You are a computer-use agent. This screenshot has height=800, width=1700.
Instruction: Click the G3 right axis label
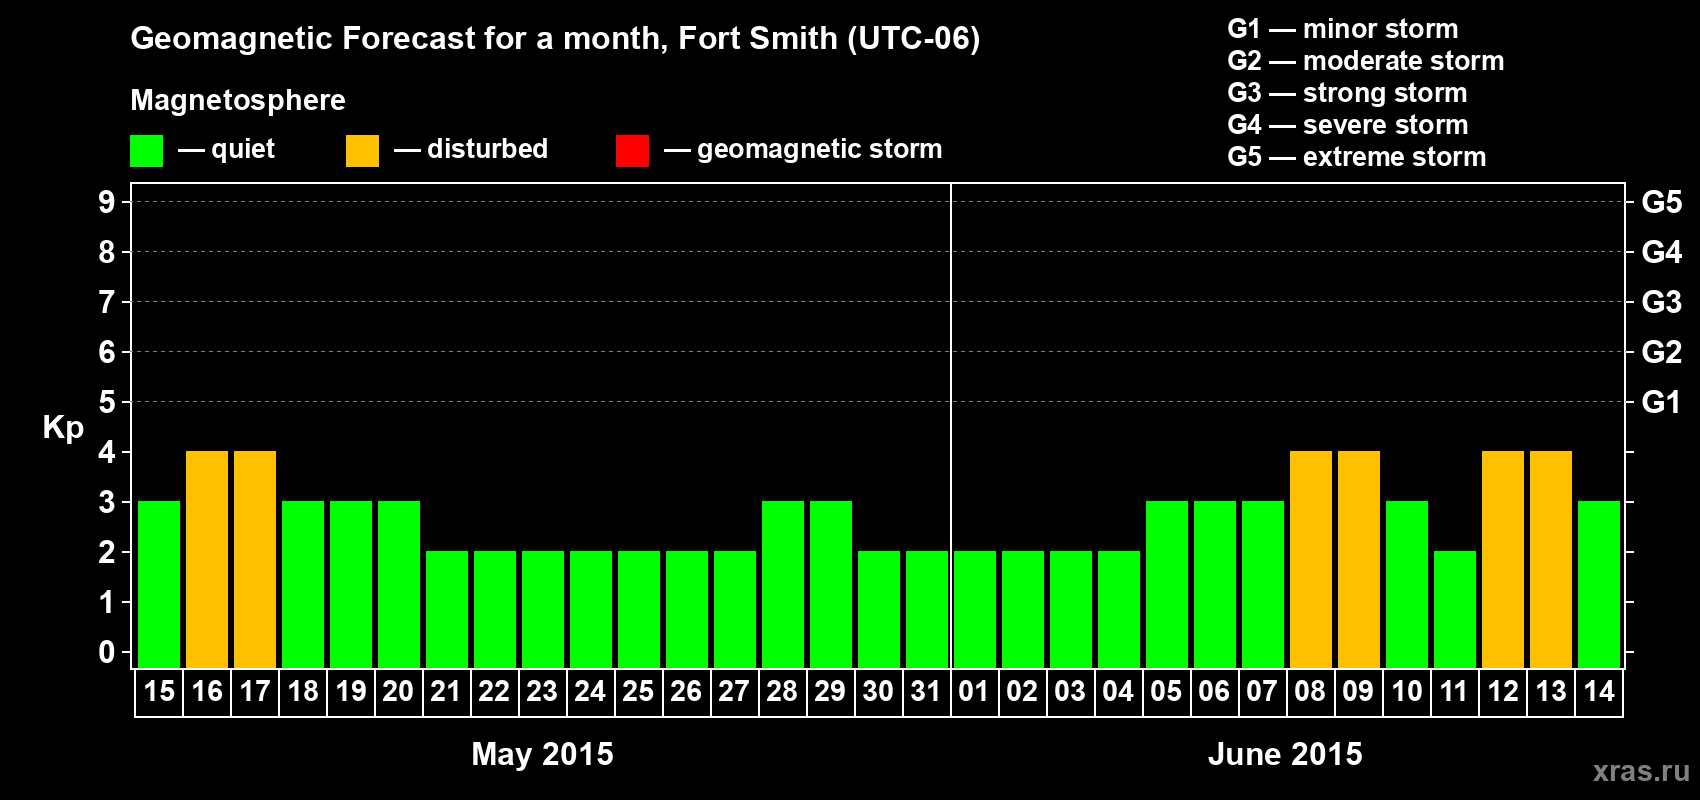pos(1662,302)
